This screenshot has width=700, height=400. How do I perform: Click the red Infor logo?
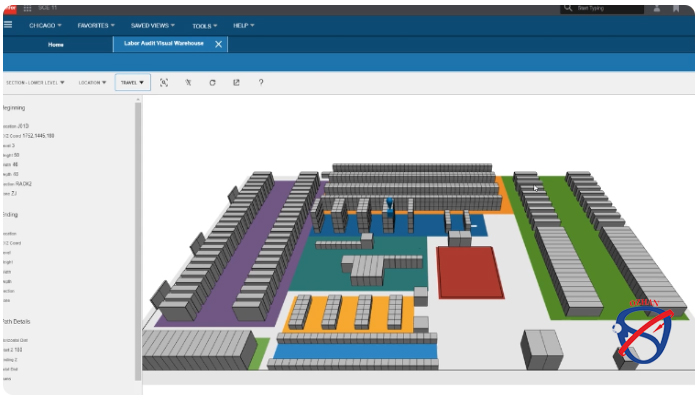click(x=10, y=8)
